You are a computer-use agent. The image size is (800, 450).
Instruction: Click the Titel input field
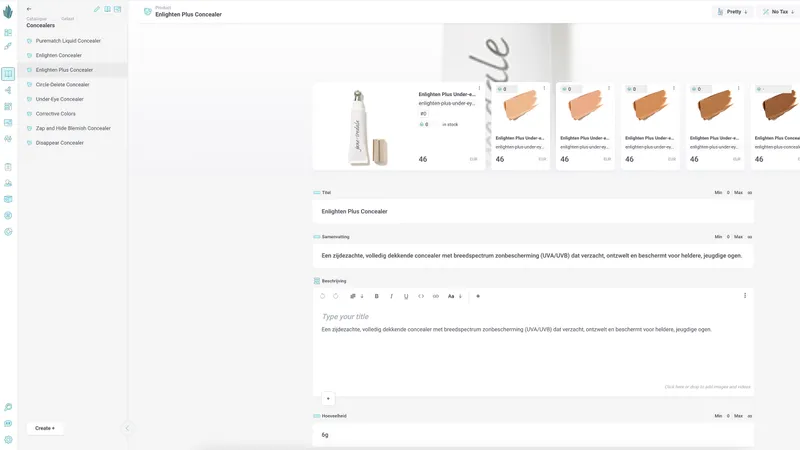click(x=533, y=211)
